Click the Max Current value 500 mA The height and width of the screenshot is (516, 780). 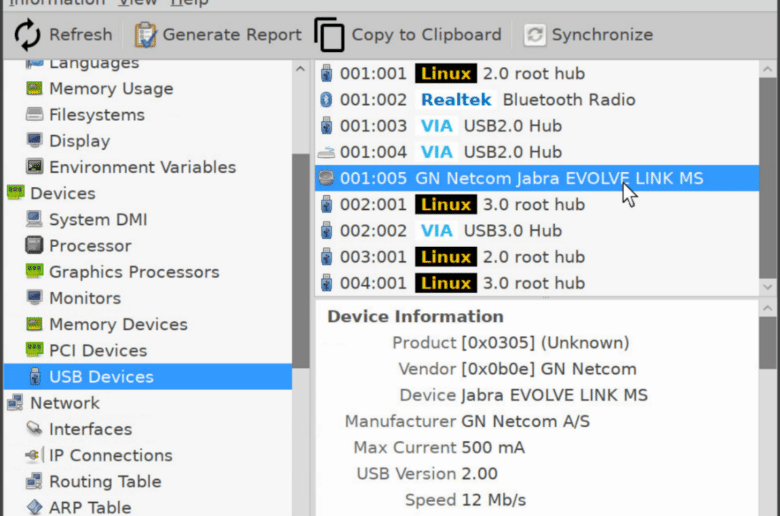pos(492,447)
